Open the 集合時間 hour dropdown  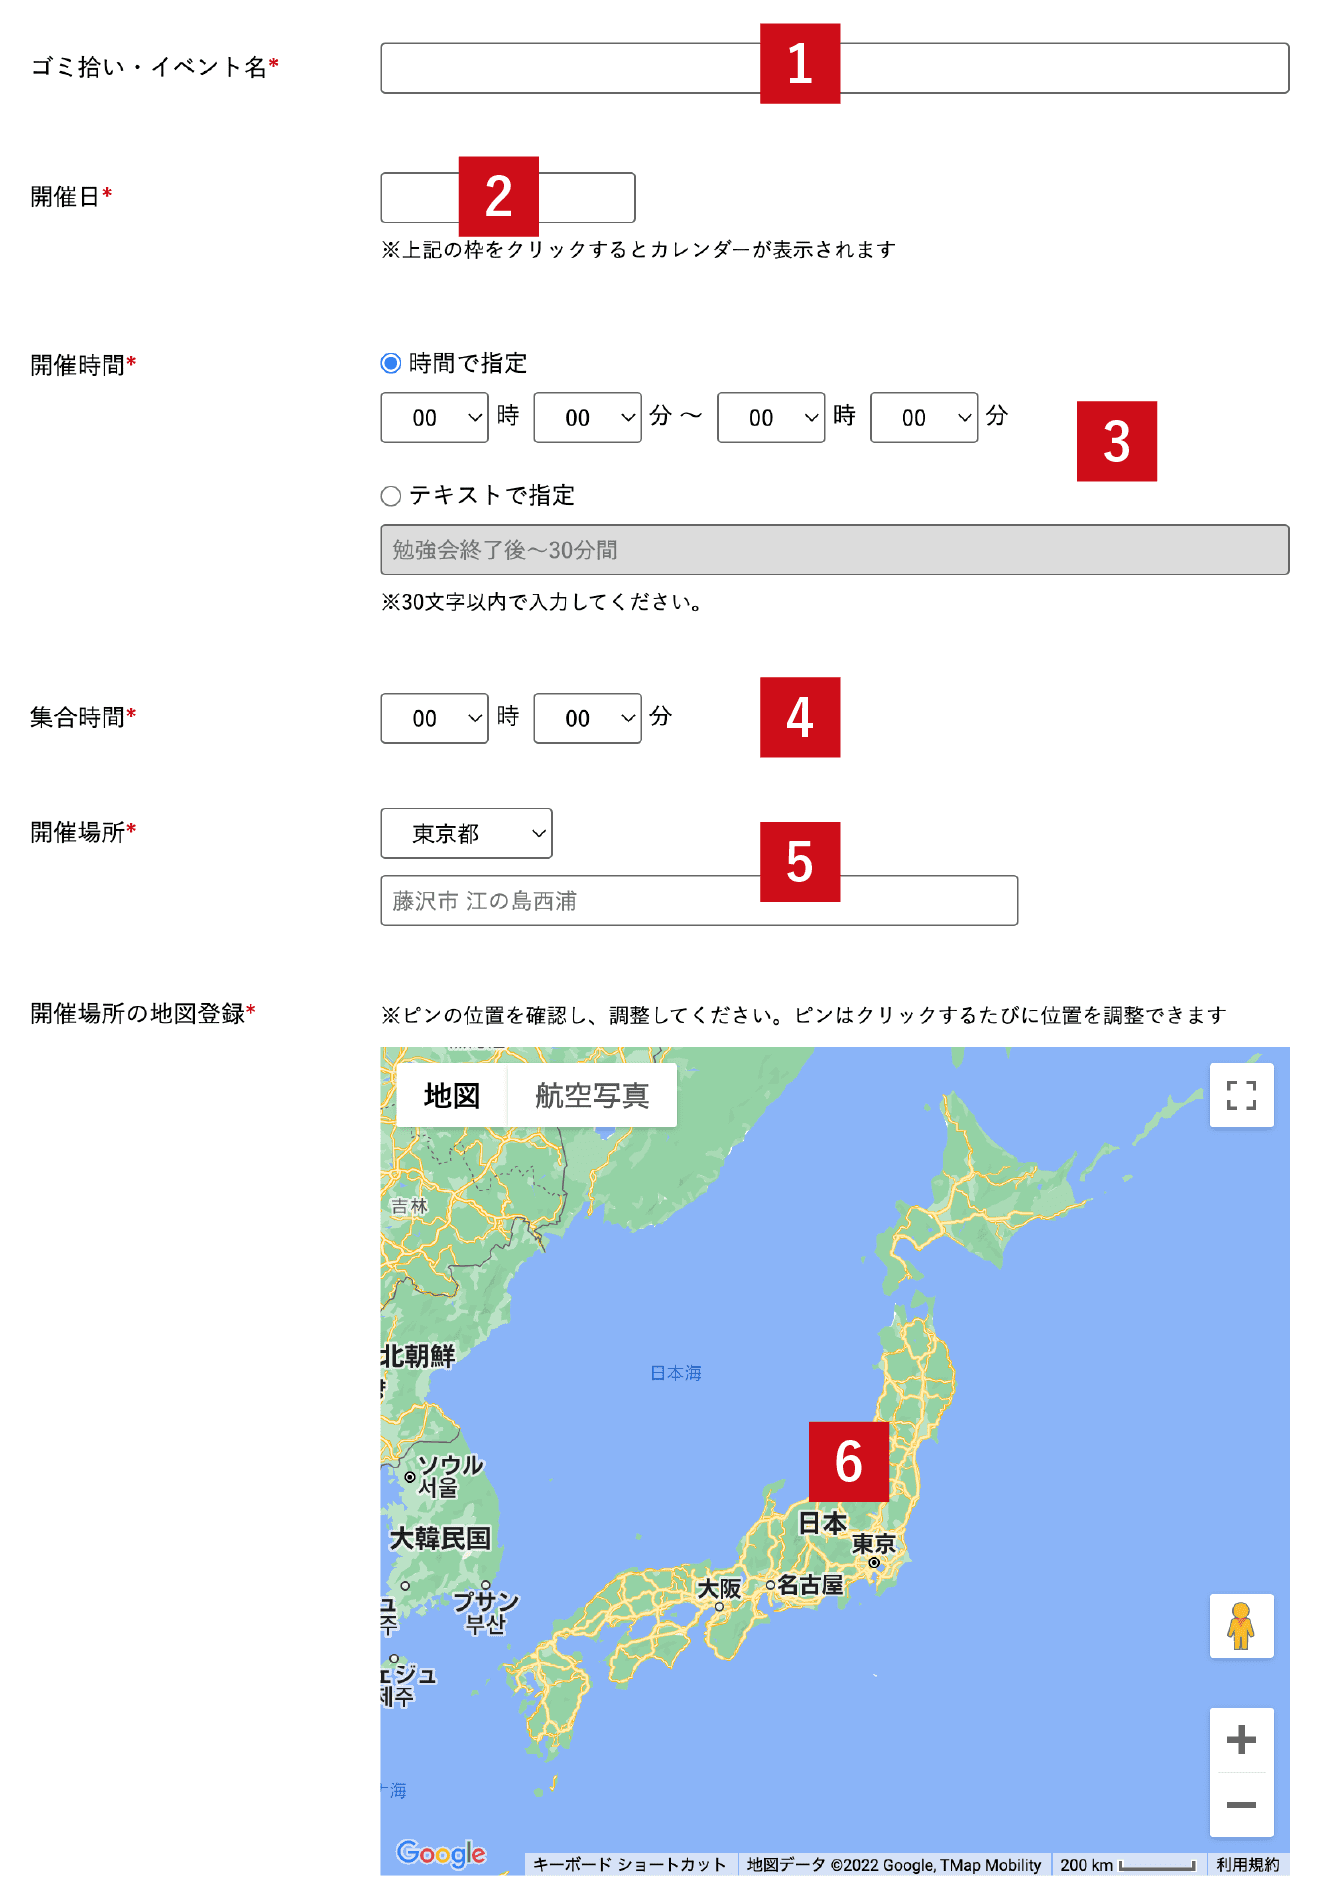click(x=434, y=719)
